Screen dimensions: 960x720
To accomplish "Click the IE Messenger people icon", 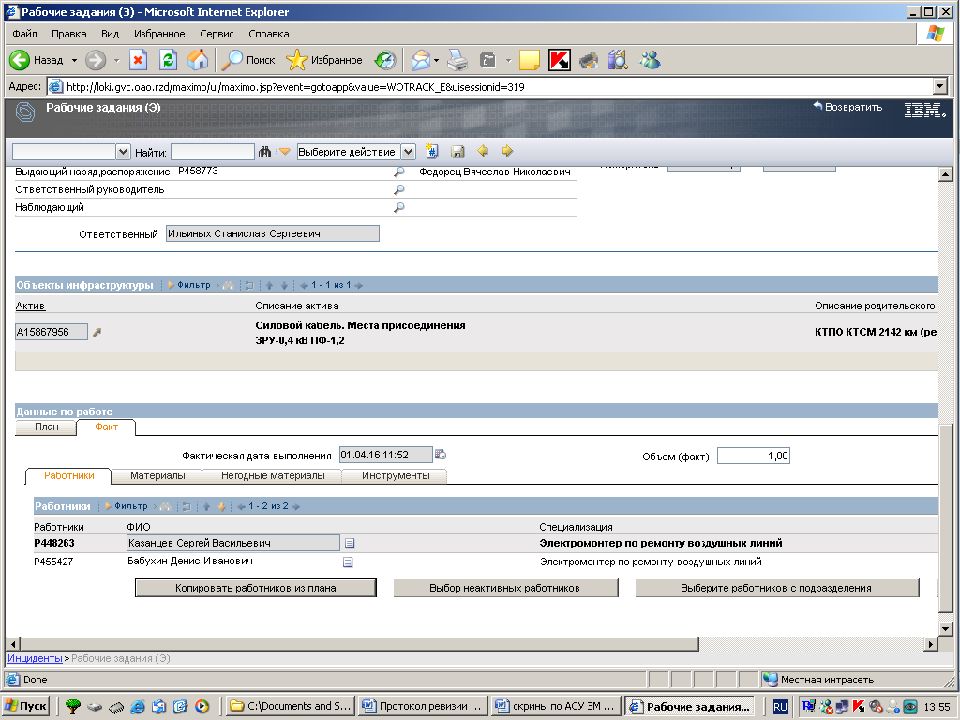I will (x=650, y=60).
